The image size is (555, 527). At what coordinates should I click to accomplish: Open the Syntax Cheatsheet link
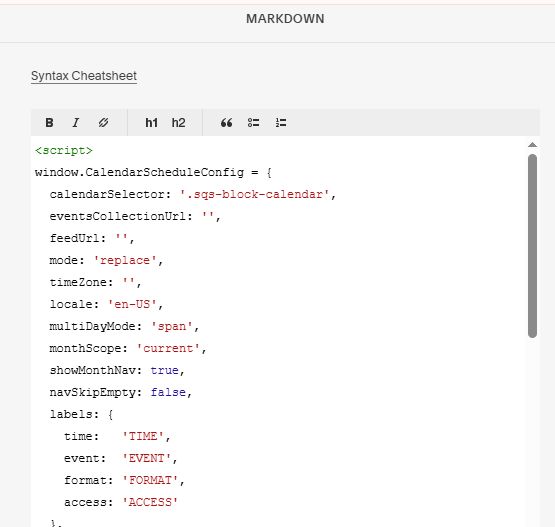coord(84,76)
